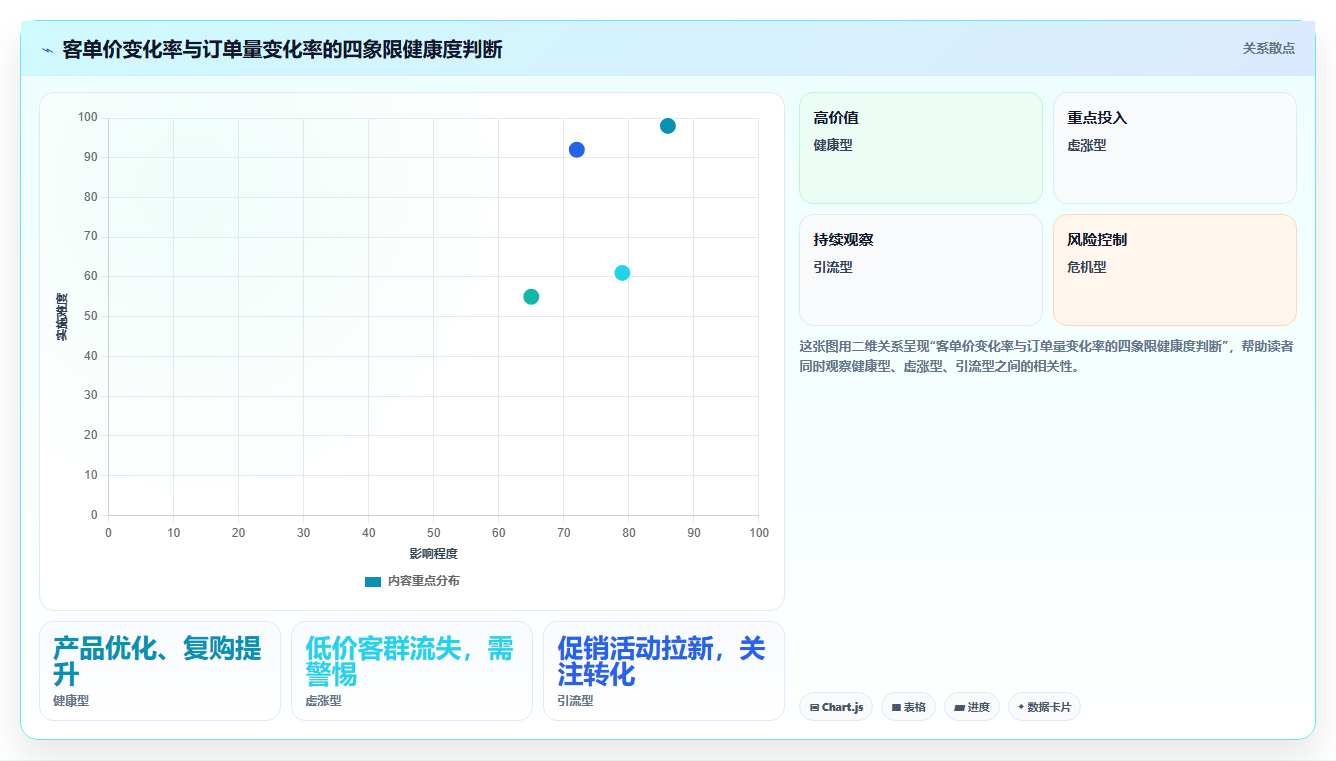Click the description paragraph starting 这张图用二维关系
Screen dimensions: 1336x761
tap(1047, 356)
